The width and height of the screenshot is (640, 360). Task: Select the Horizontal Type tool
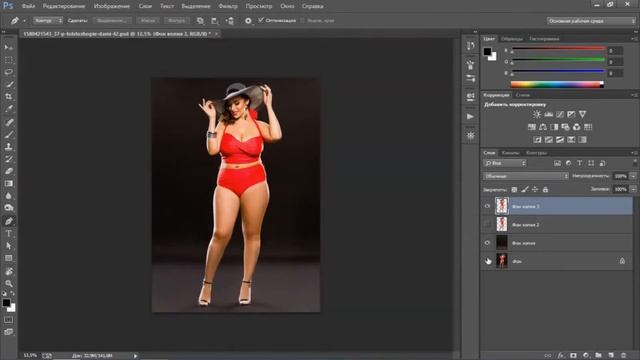pos(8,233)
